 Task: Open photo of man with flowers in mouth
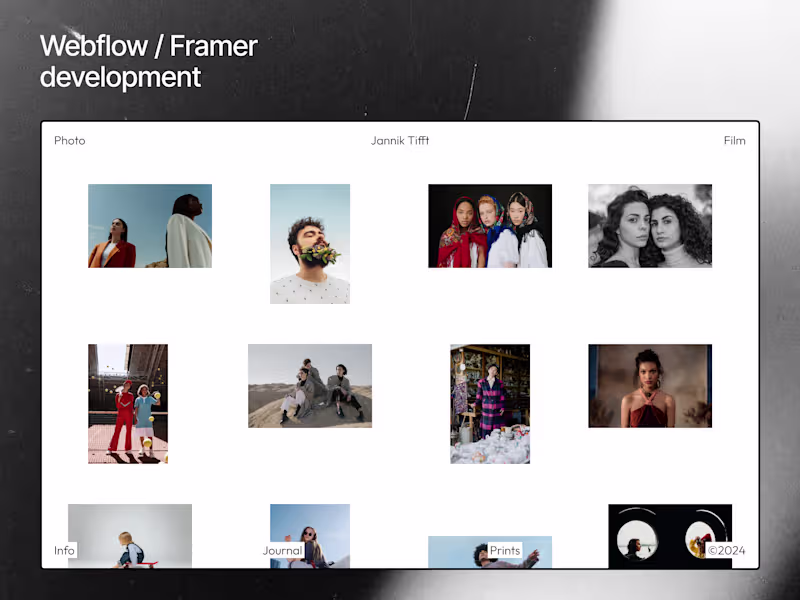coord(310,243)
